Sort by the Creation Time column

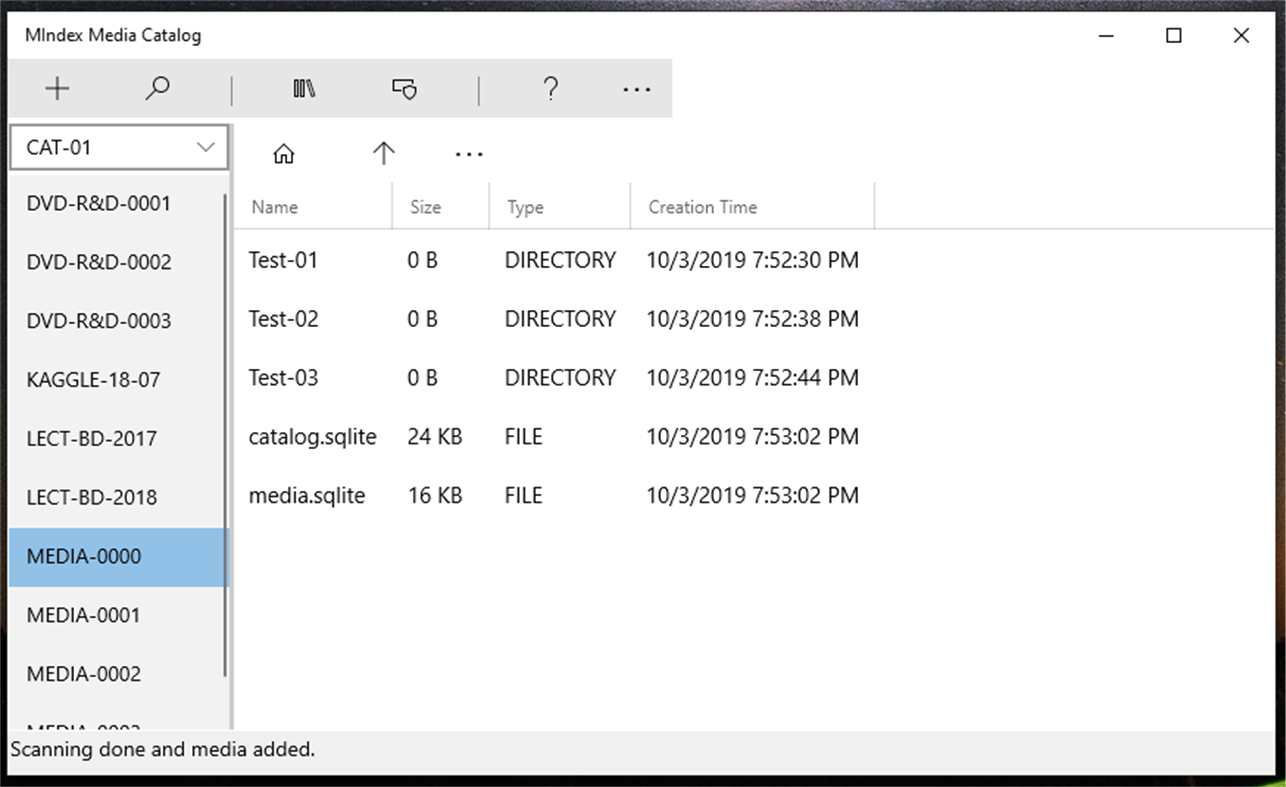click(703, 207)
